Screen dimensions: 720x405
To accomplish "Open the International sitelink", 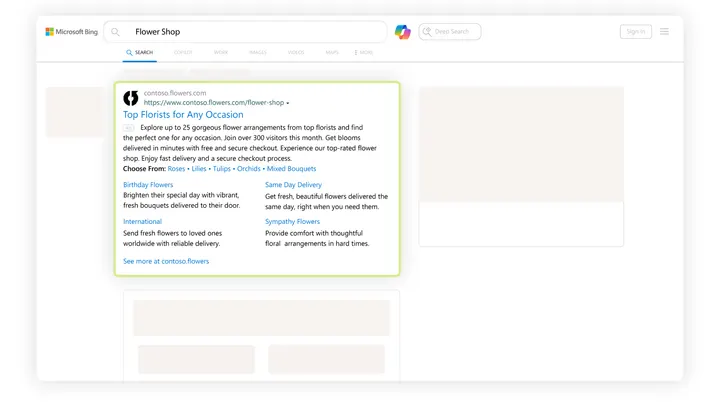I will click(x=142, y=221).
